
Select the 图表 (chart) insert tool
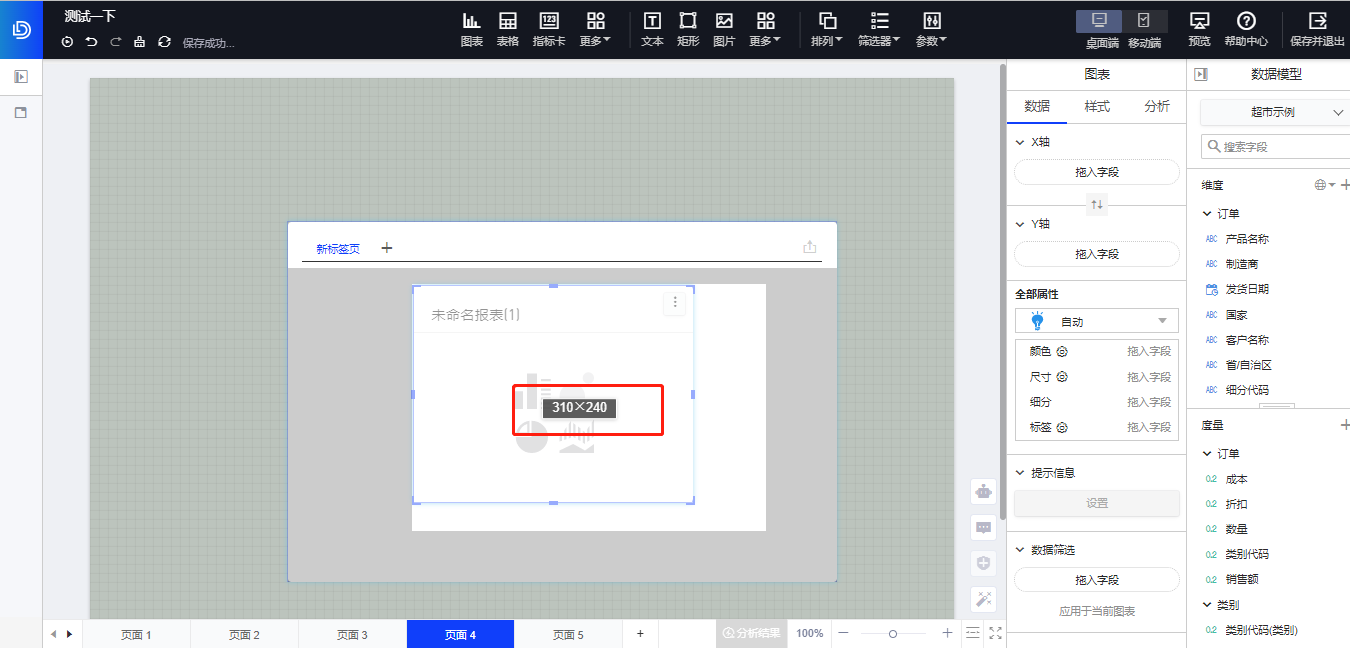click(x=471, y=27)
